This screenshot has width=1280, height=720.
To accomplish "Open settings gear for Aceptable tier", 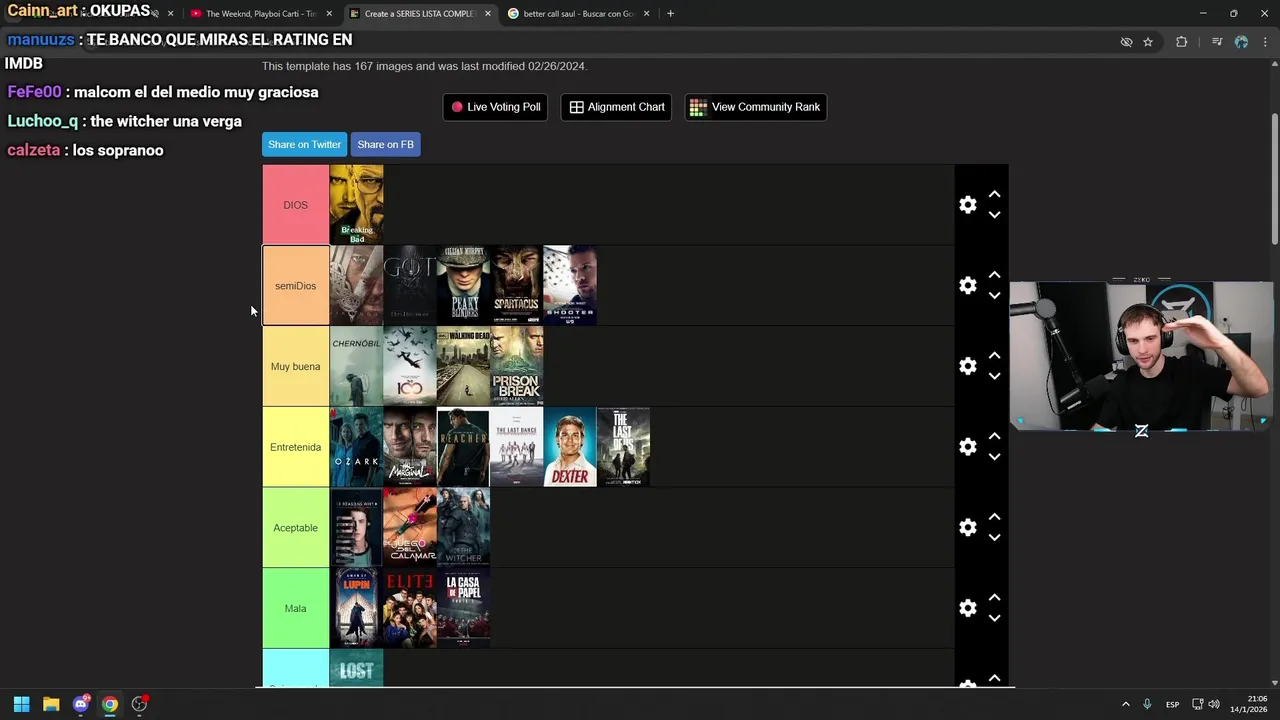I will 967,527.
